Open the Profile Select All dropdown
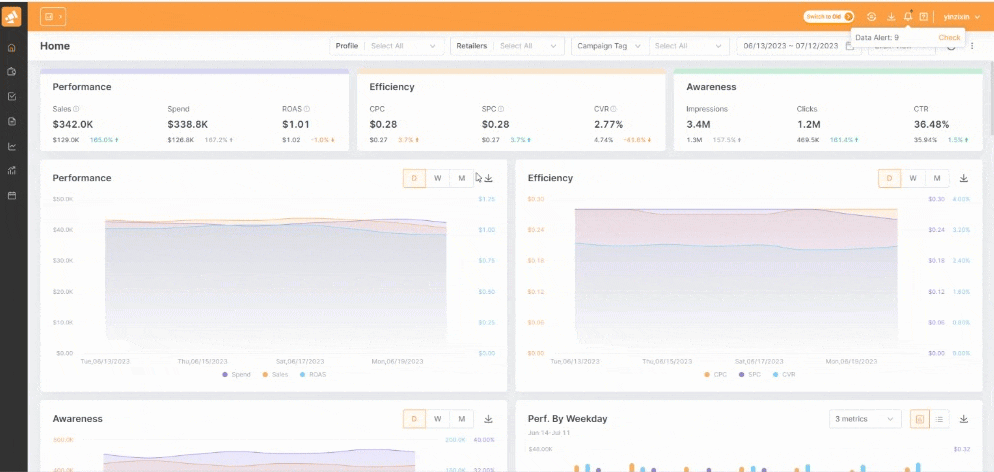 (403, 46)
